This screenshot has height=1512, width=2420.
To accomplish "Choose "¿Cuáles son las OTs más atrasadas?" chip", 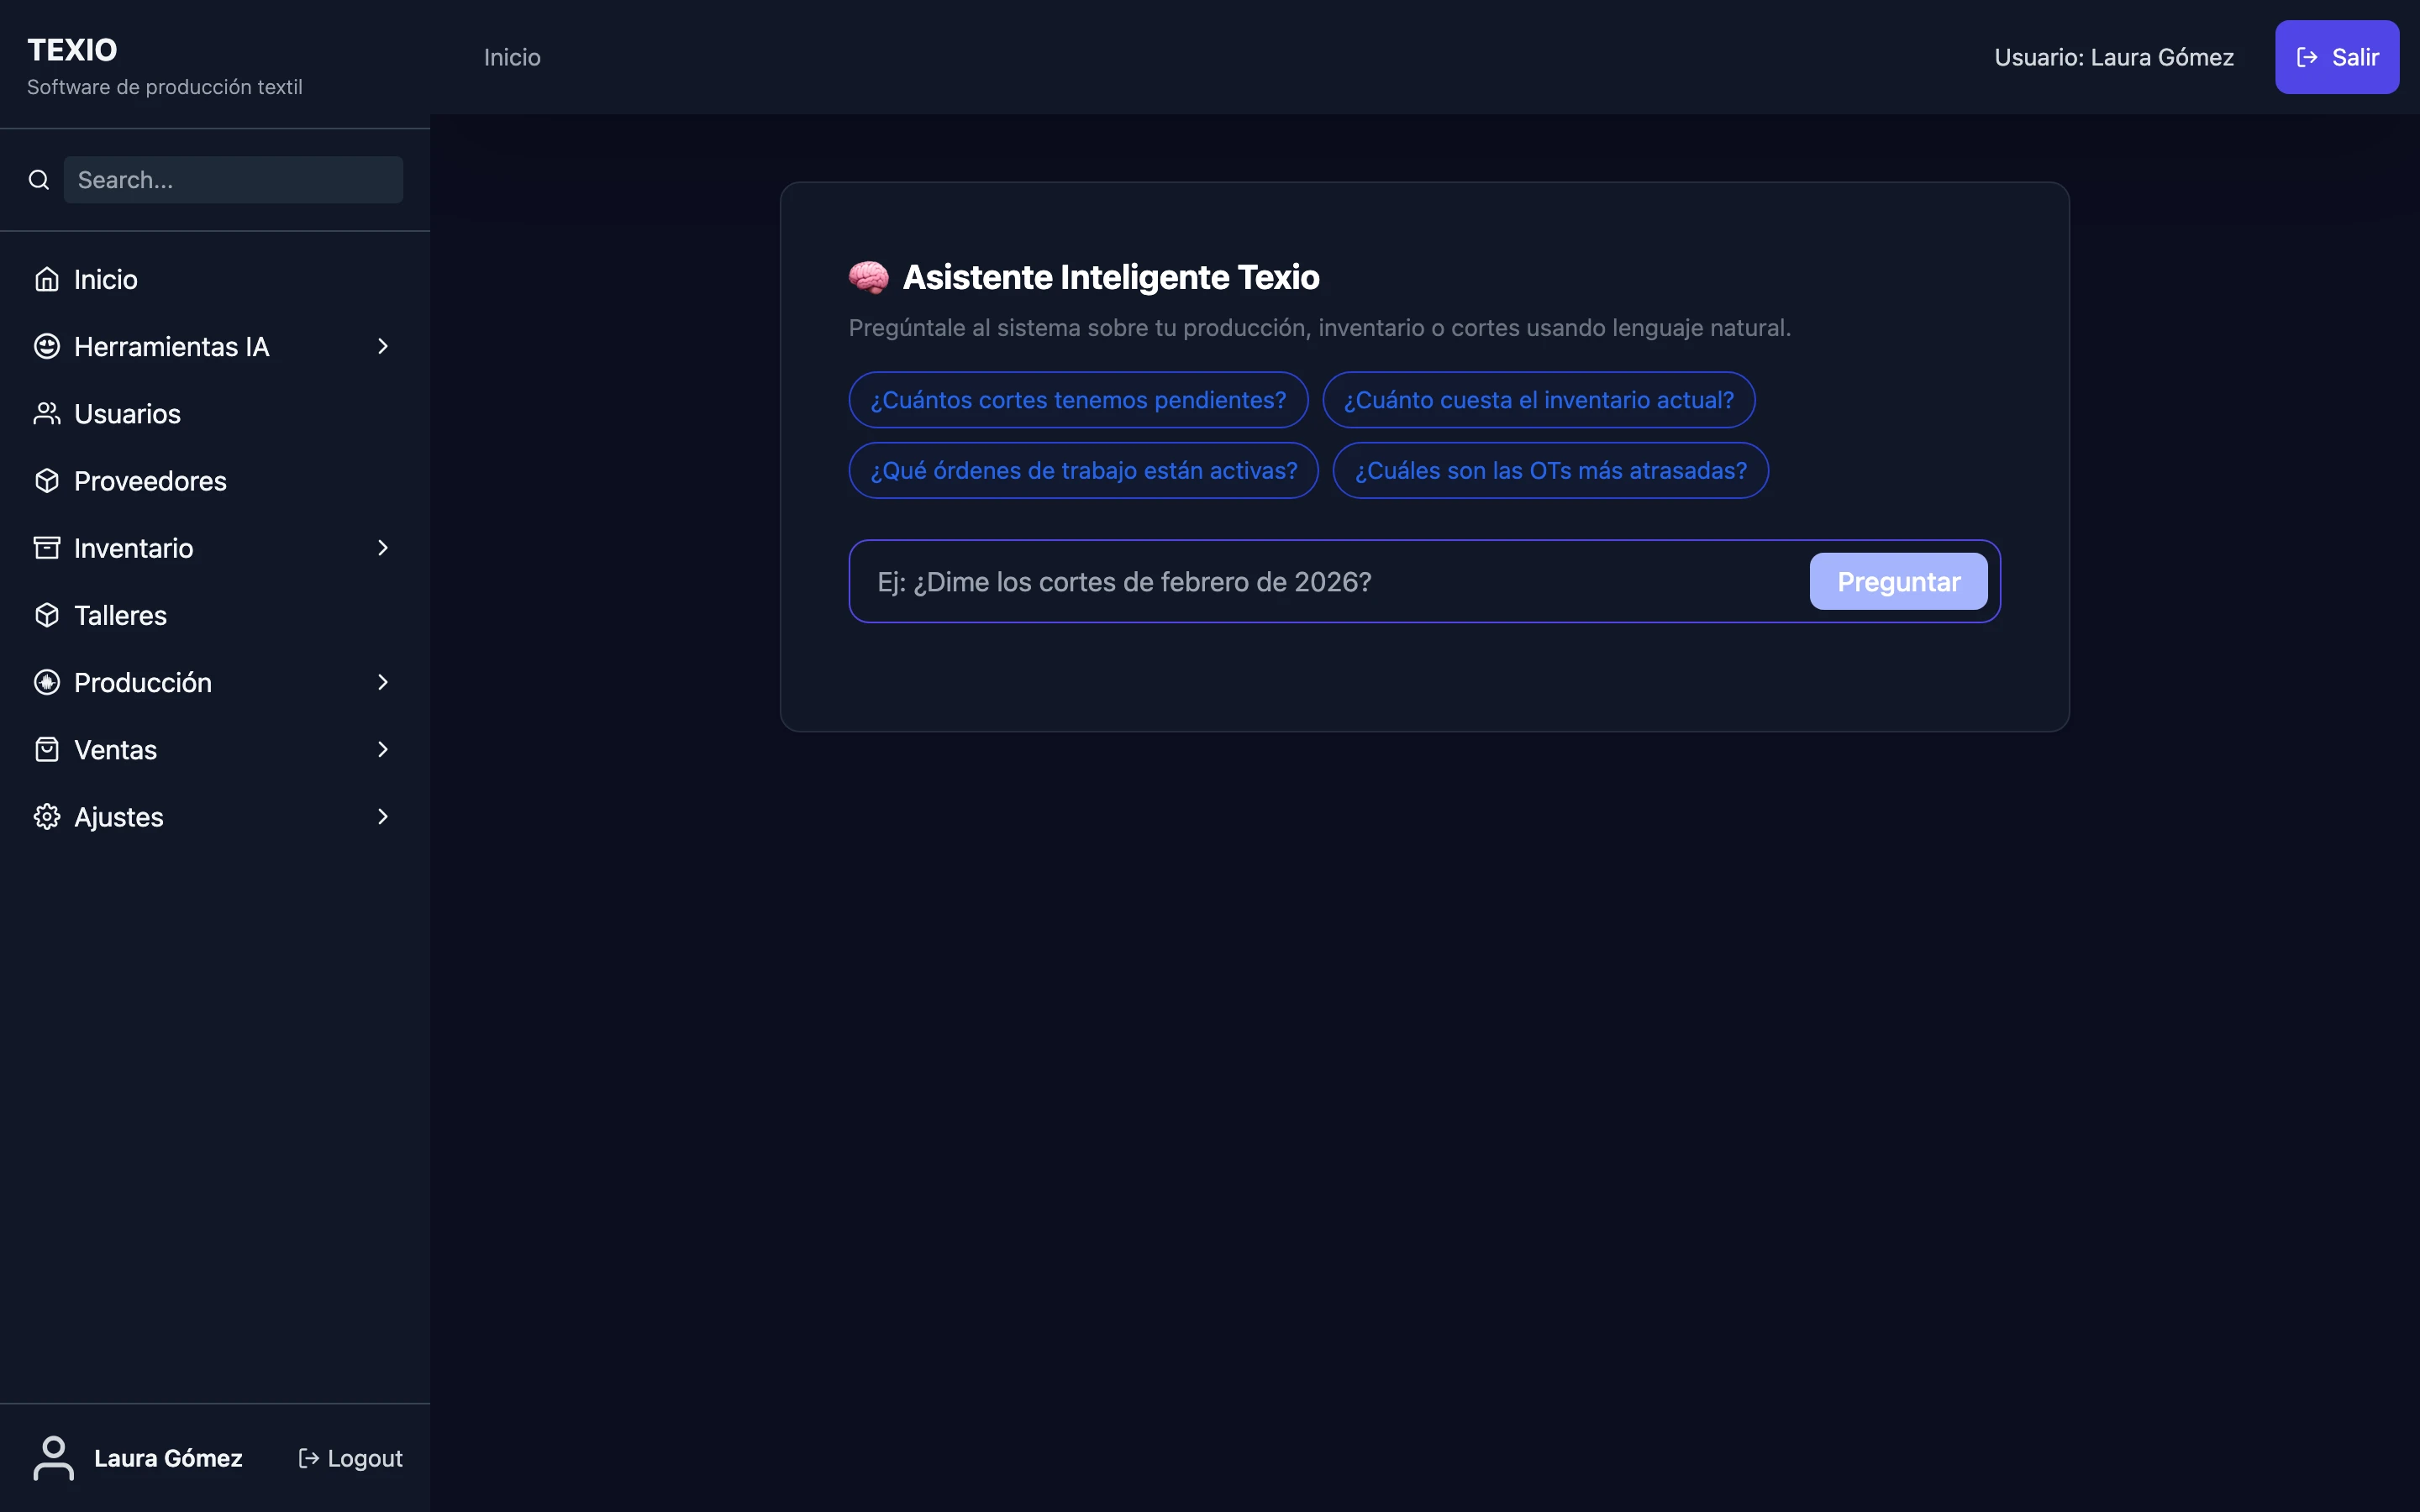I will (1550, 470).
